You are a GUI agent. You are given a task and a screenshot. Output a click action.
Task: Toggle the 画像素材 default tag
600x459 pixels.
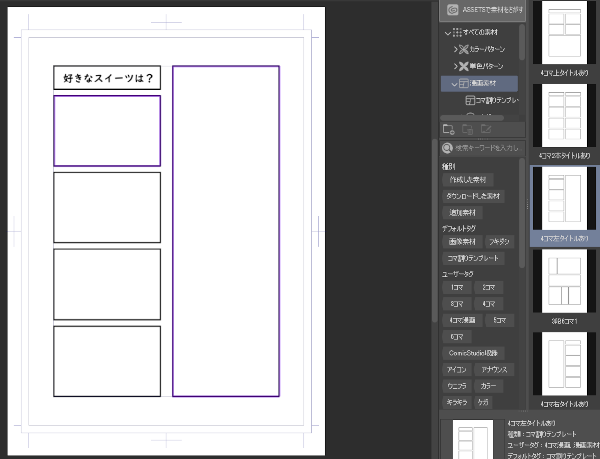(x=462, y=242)
